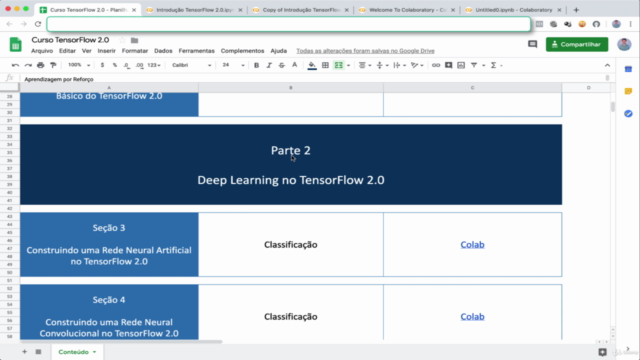This screenshot has width=640, height=360.
Task: Increase decimal places
Action: pyautogui.click(x=140, y=65)
